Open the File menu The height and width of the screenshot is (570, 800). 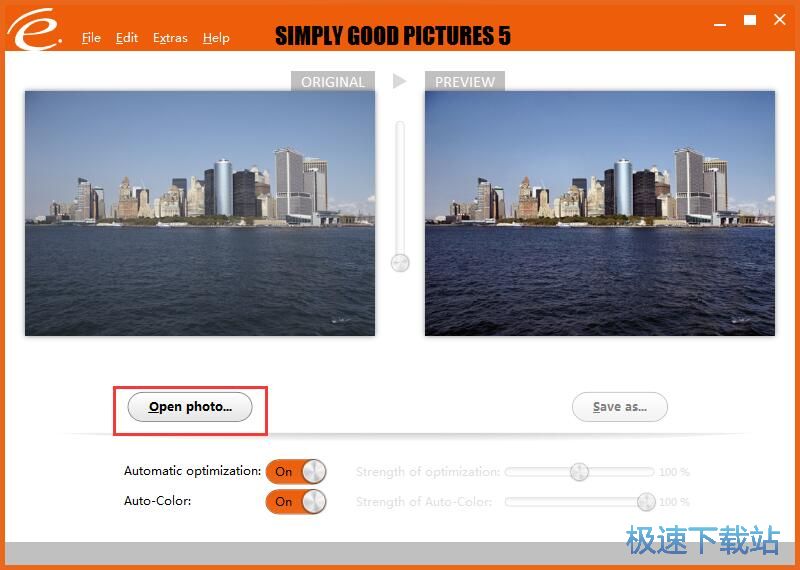click(x=91, y=38)
